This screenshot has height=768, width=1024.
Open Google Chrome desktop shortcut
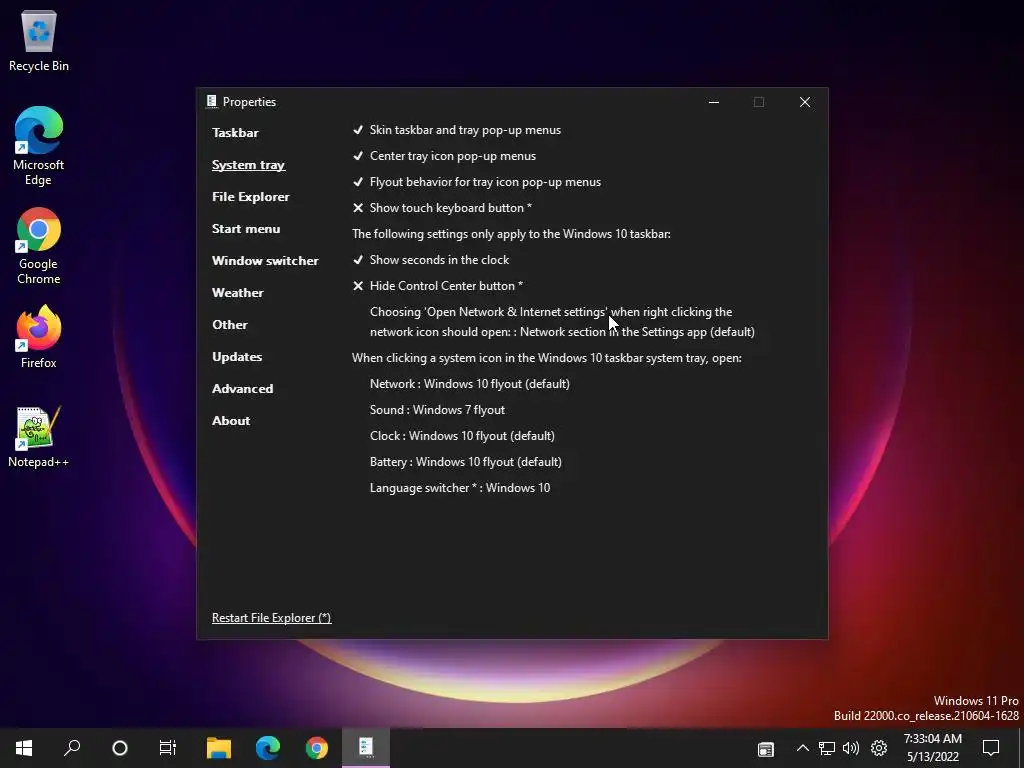[x=39, y=246]
